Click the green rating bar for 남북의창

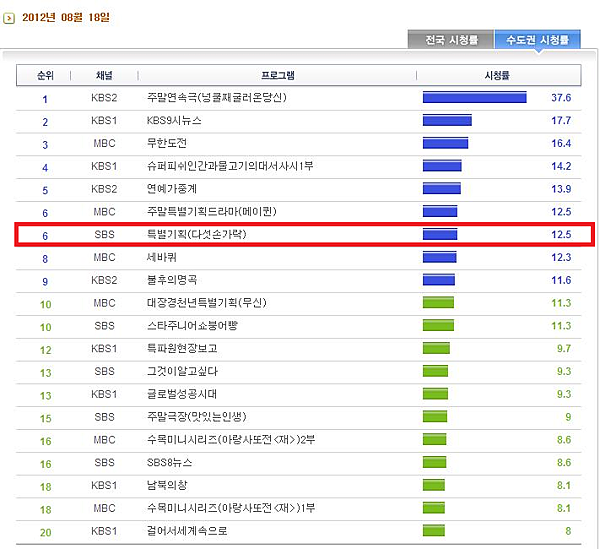click(x=434, y=485)
